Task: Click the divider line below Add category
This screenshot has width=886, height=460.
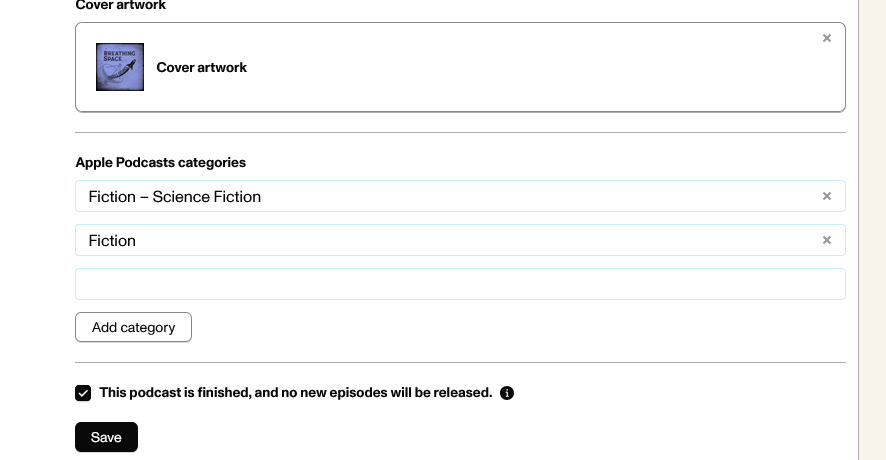Action: 460,362
